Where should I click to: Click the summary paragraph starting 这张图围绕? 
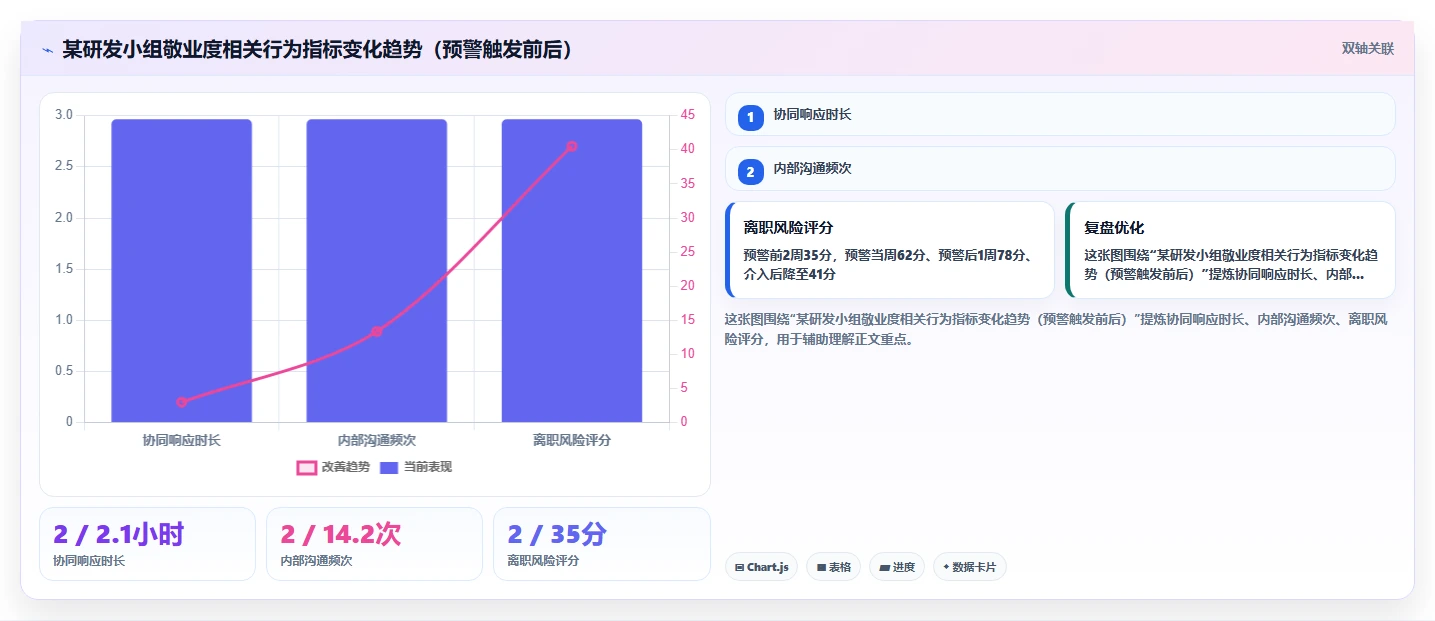tap(1055, 329)
